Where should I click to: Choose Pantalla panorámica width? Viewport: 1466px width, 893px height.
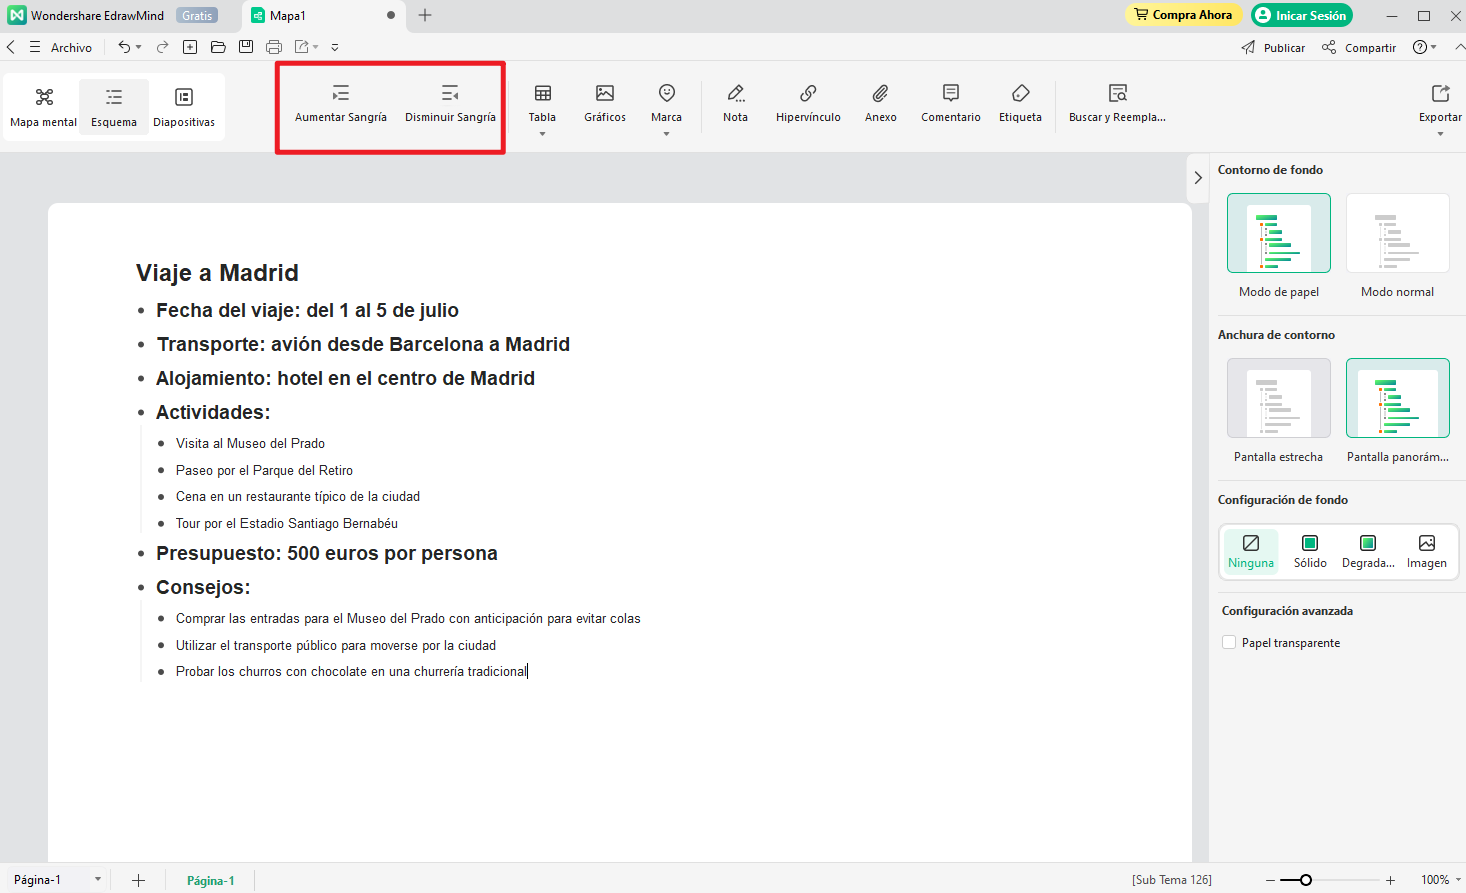(x=1398, y=398)
